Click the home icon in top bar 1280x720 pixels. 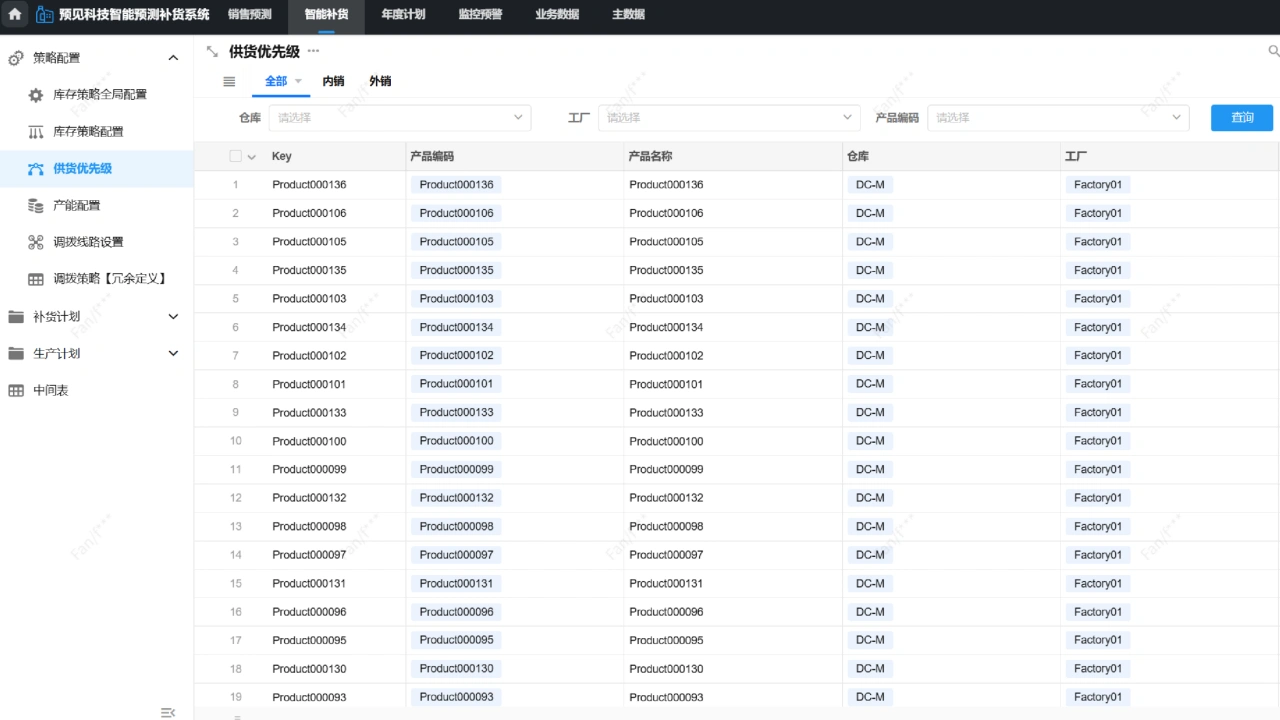click(15, 15)
